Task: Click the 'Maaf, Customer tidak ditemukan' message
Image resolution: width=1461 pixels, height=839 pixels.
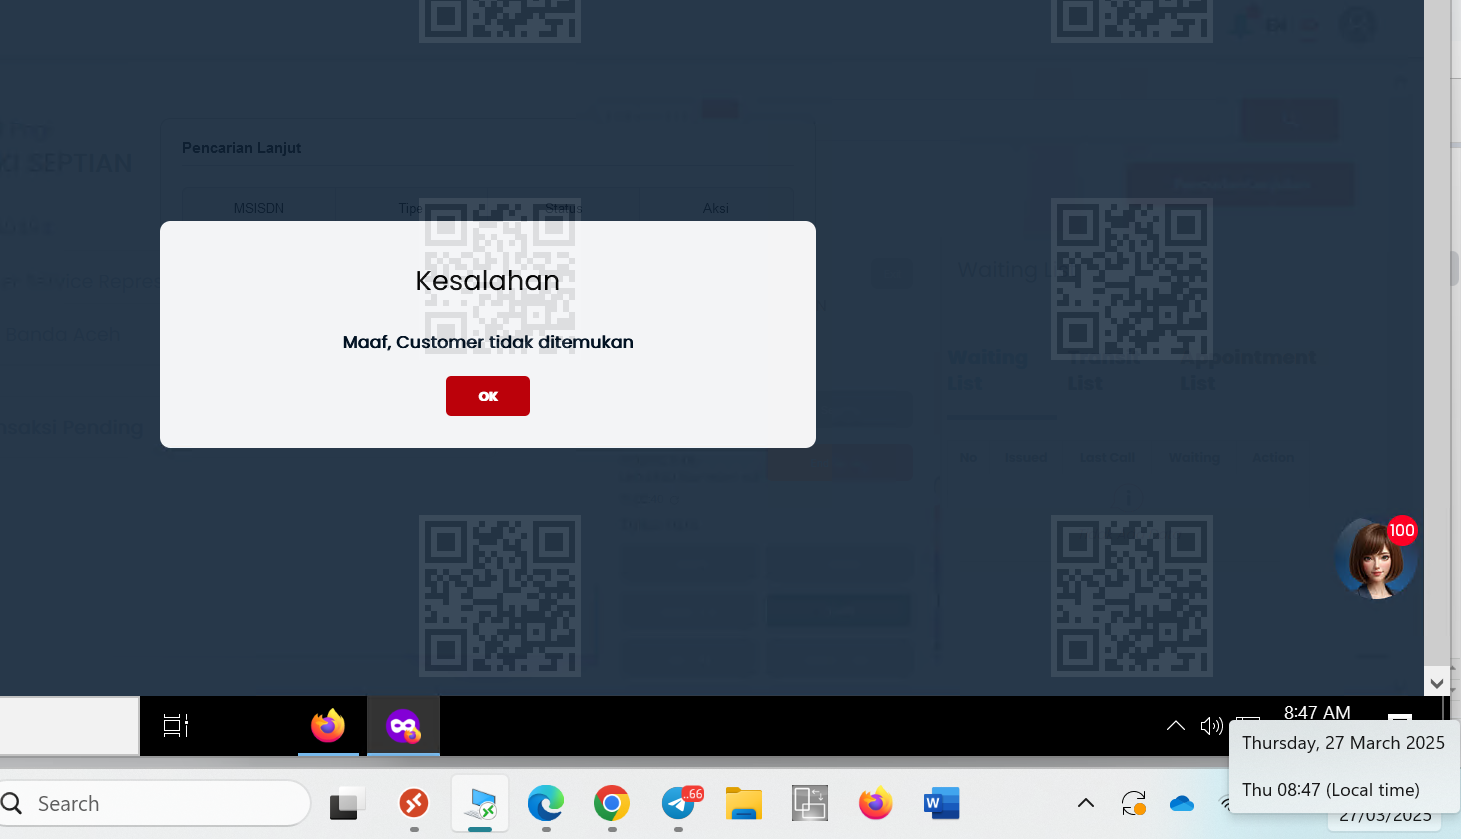Action: (x=488, y=342)
